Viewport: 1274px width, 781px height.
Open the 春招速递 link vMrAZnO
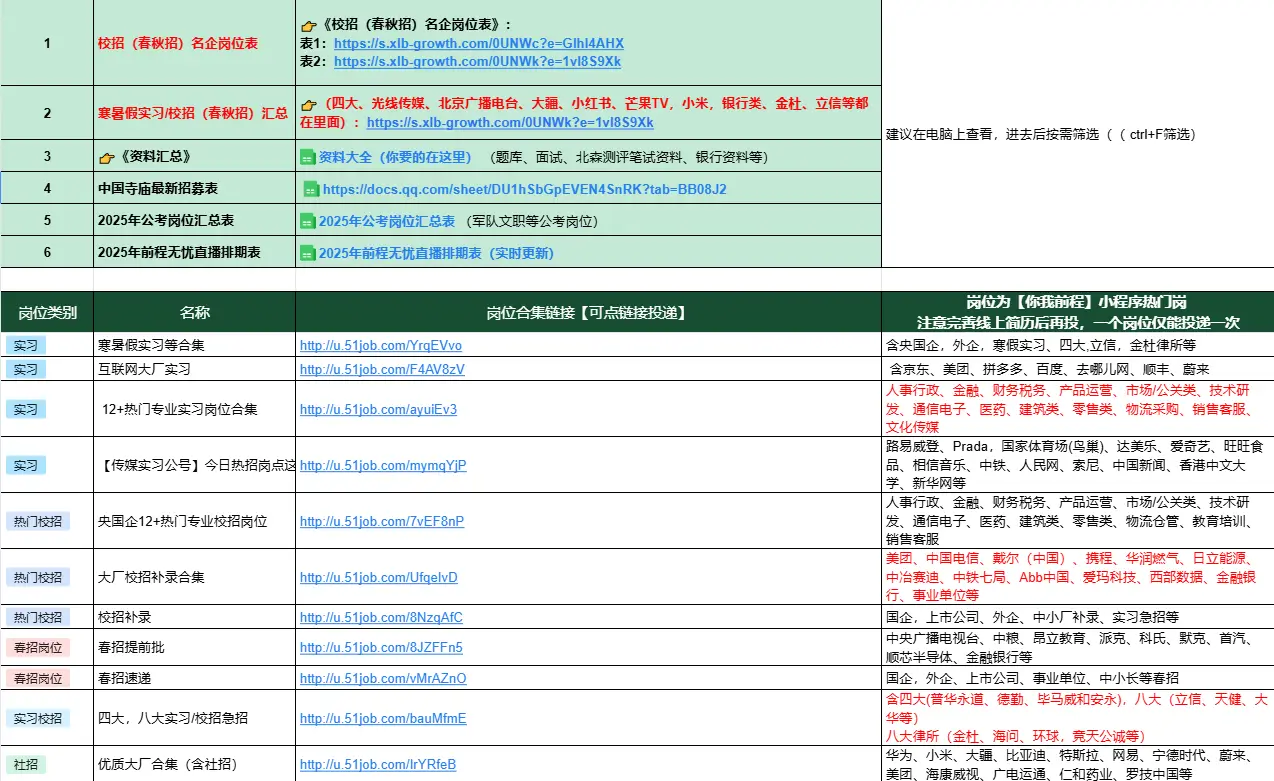(x=383, y=679)
